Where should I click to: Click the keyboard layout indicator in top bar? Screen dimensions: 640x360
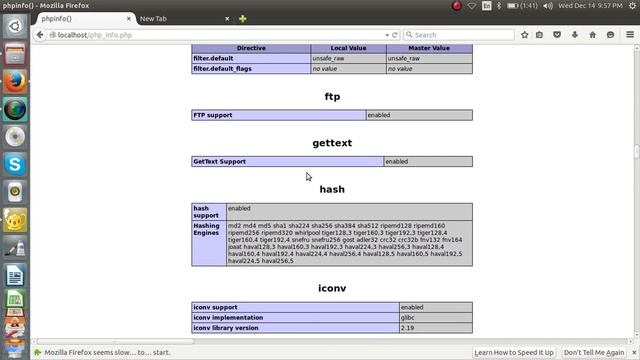pos(487,6)
